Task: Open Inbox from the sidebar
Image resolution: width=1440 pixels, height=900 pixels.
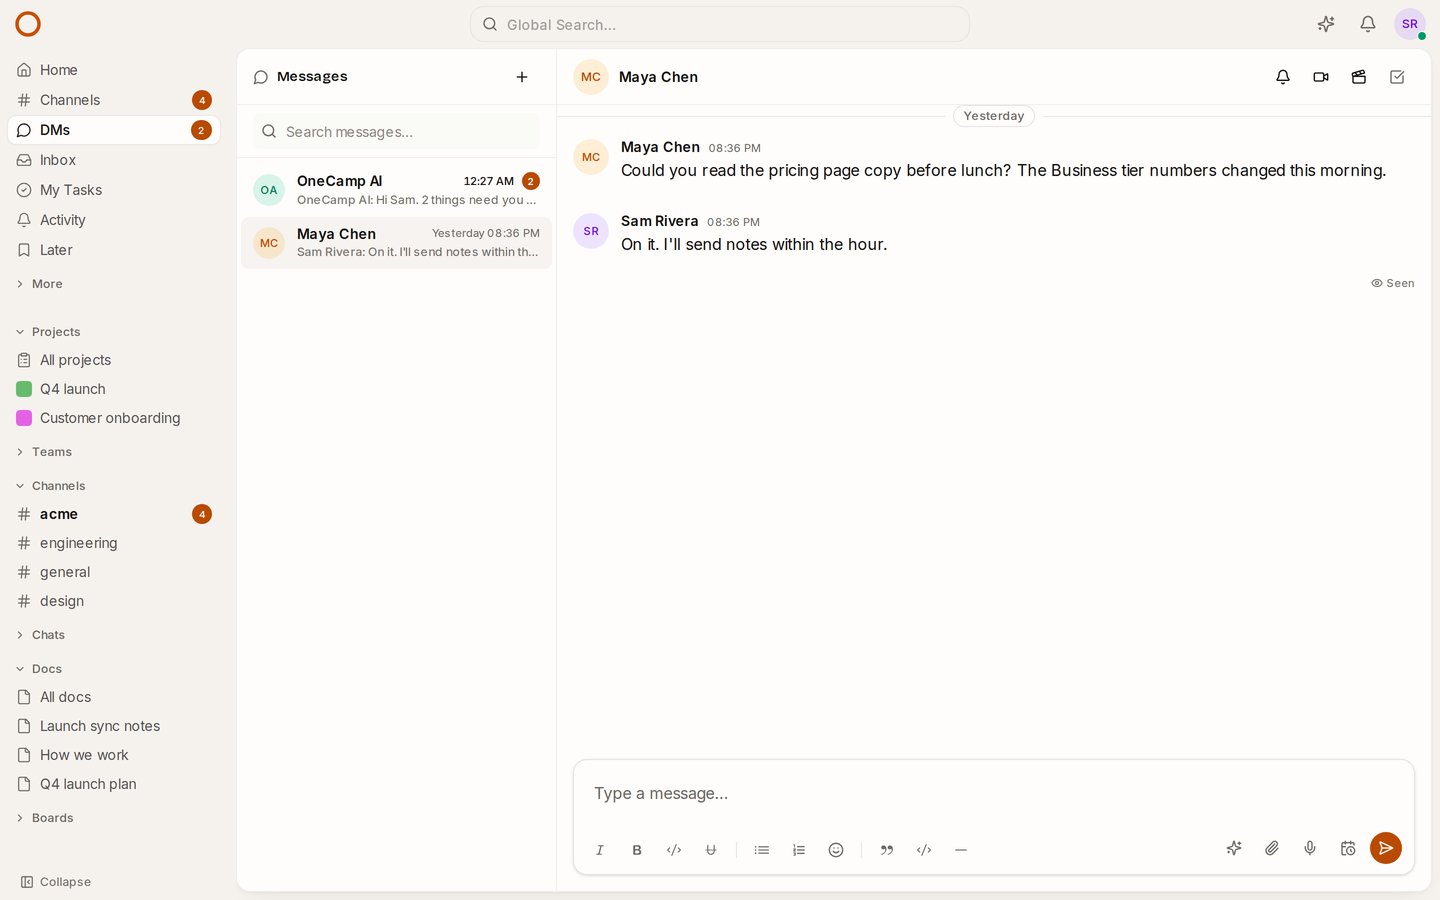Action: click(x=114, y=160)
